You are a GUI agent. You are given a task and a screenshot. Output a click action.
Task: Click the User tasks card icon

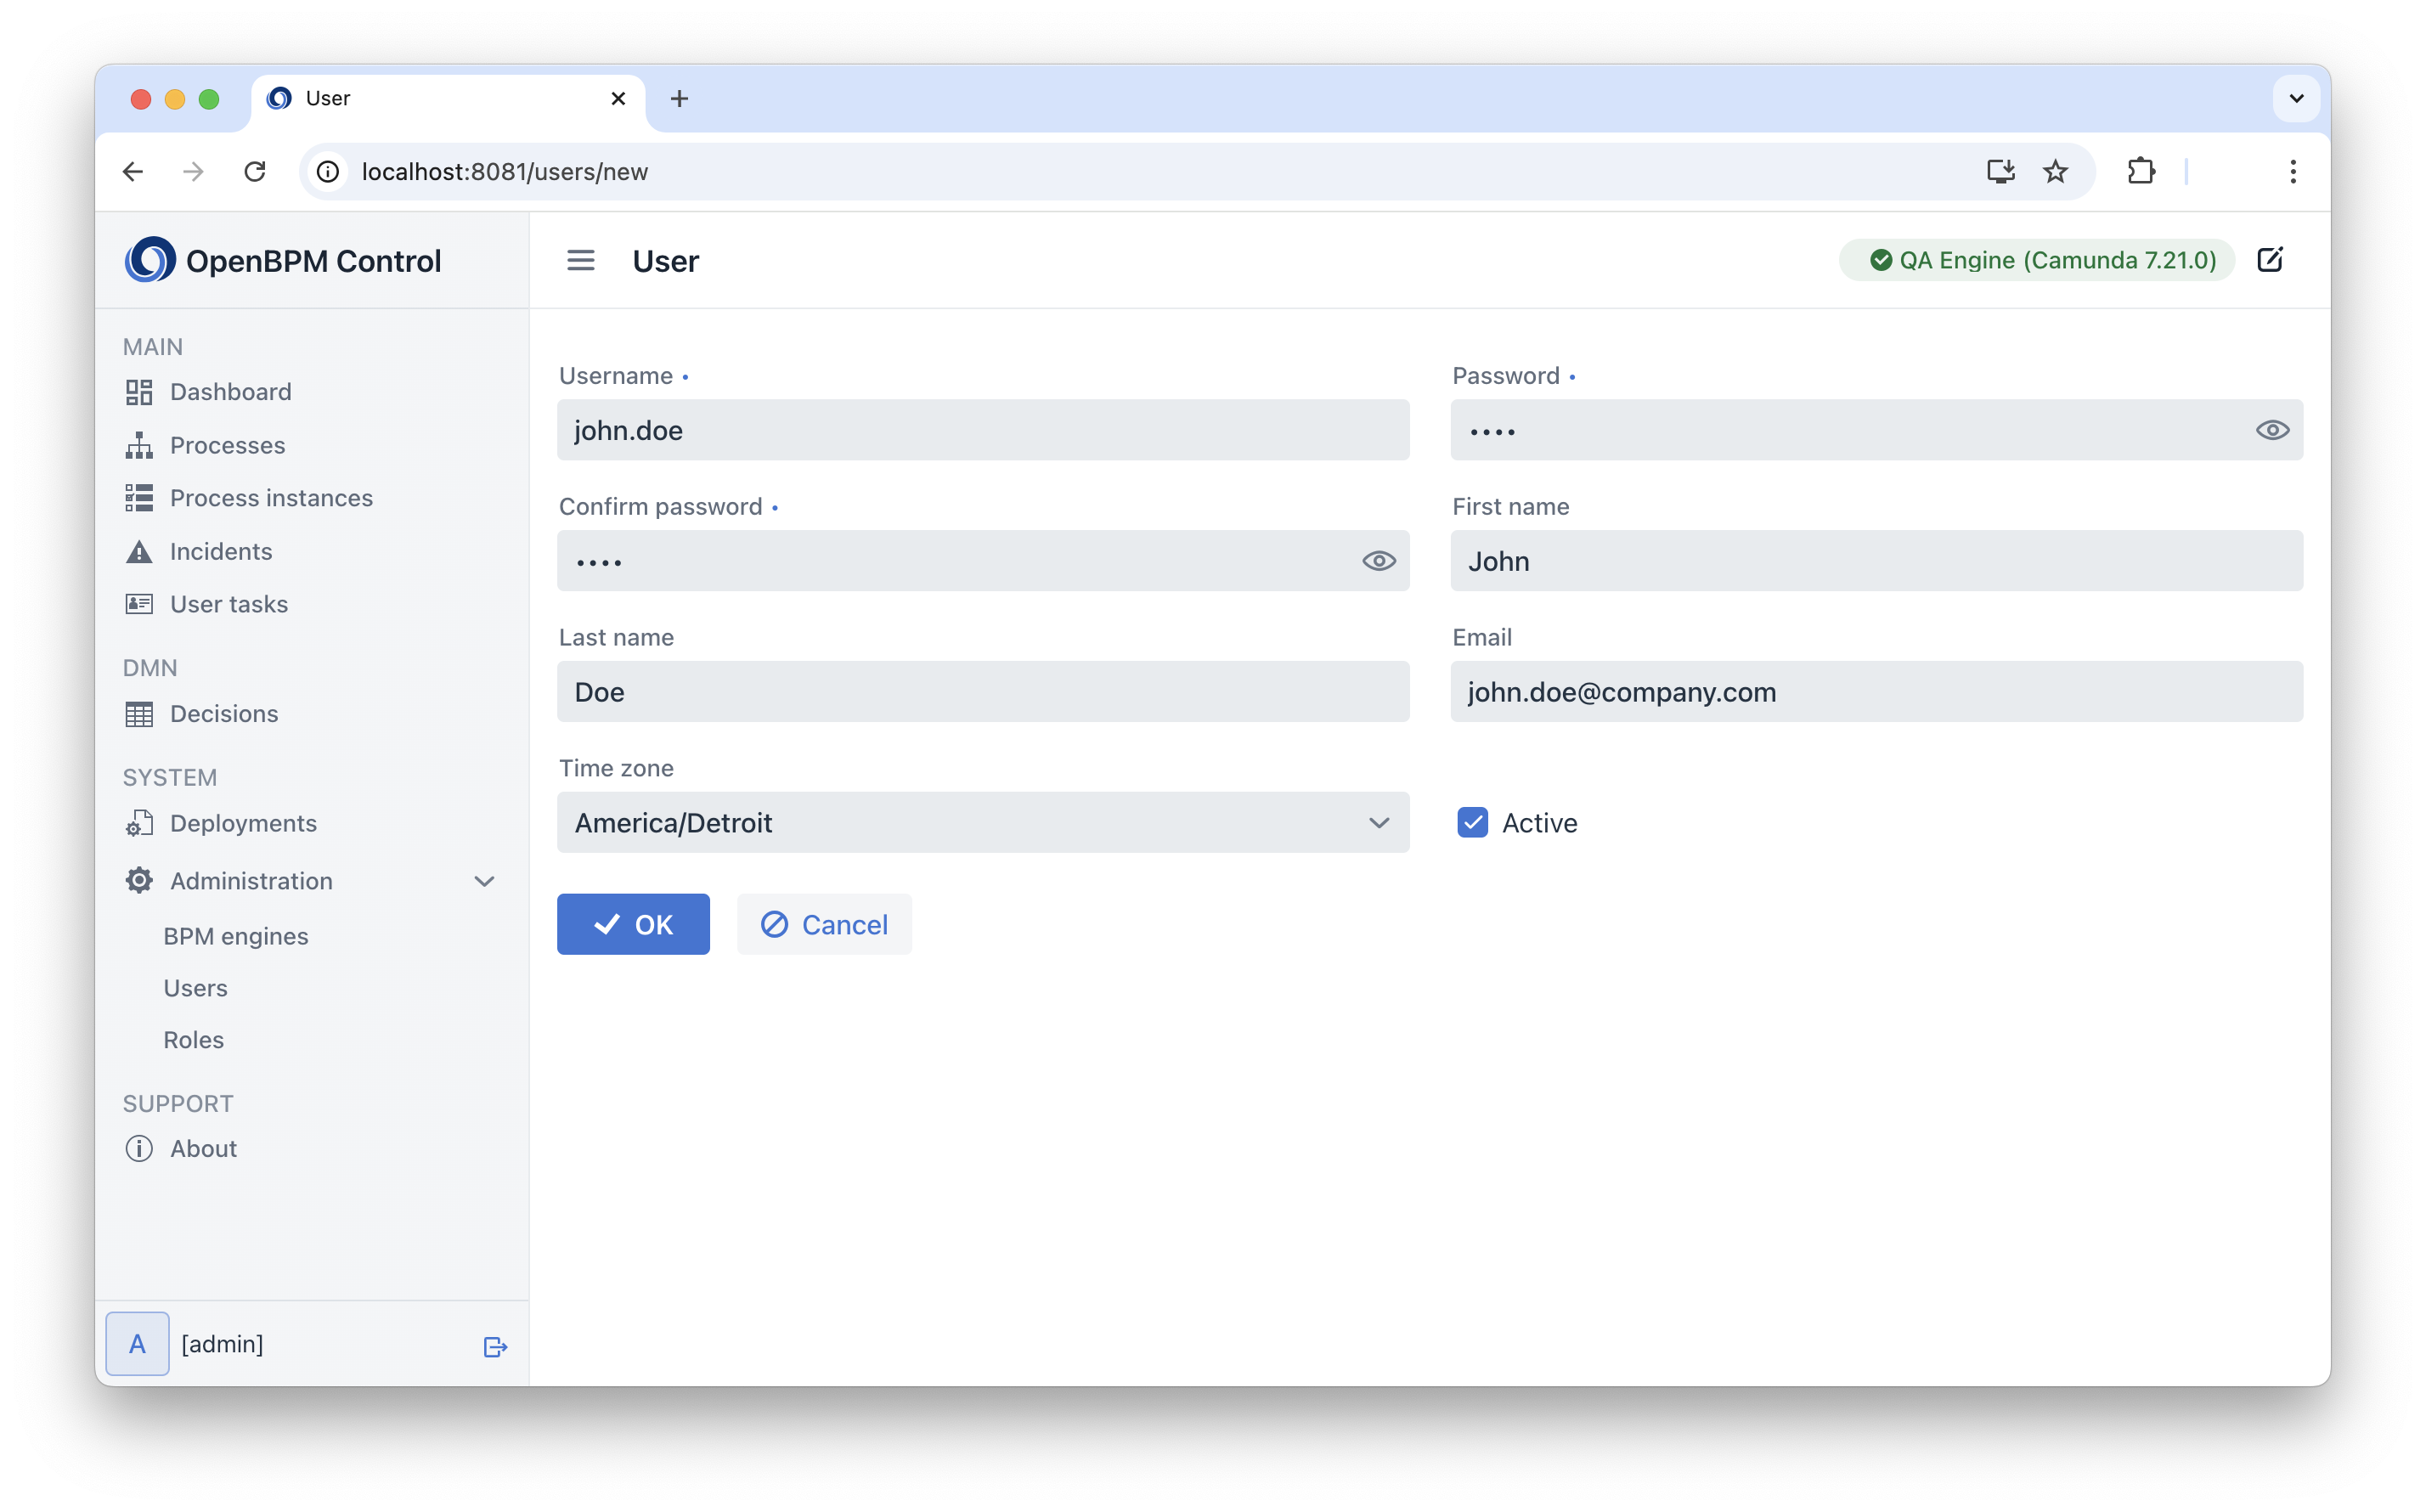point(139,604)
